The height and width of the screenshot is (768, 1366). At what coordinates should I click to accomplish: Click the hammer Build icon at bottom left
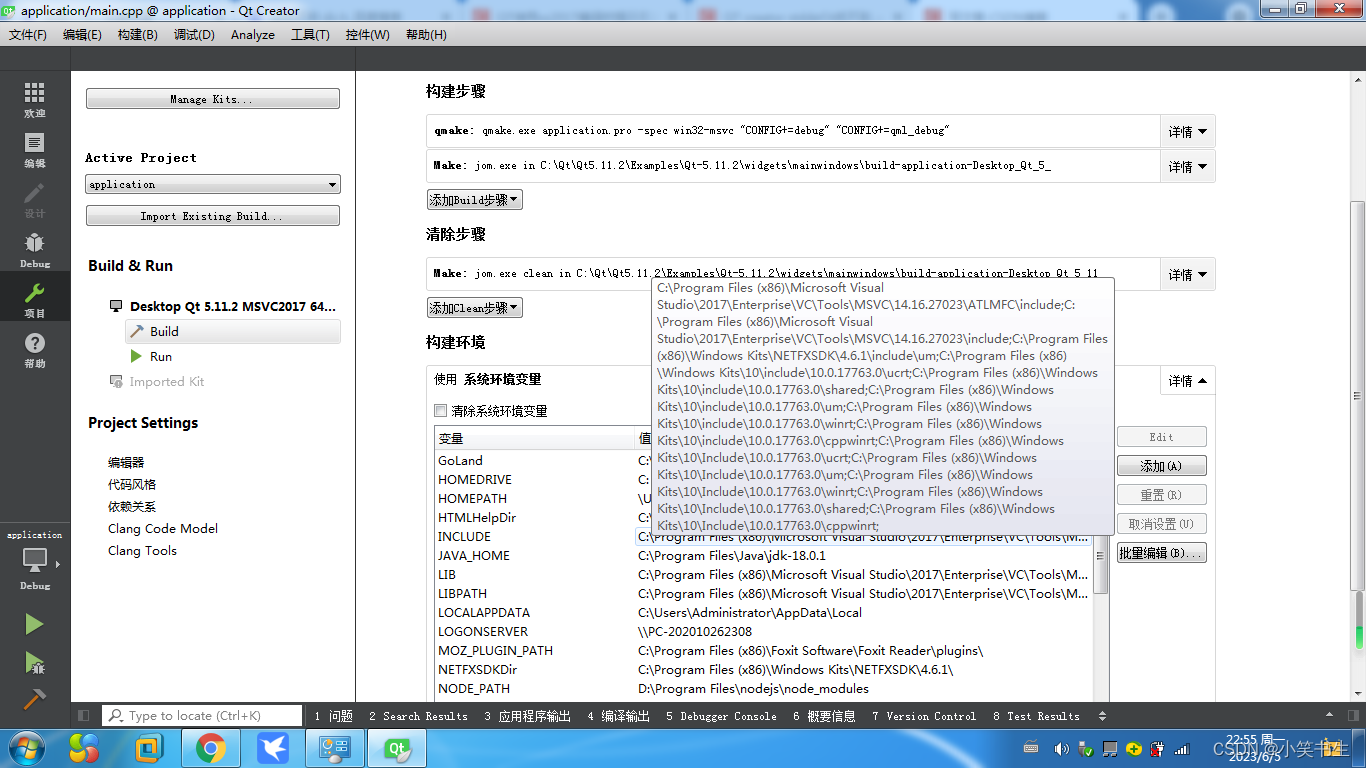tap(34, 700)
